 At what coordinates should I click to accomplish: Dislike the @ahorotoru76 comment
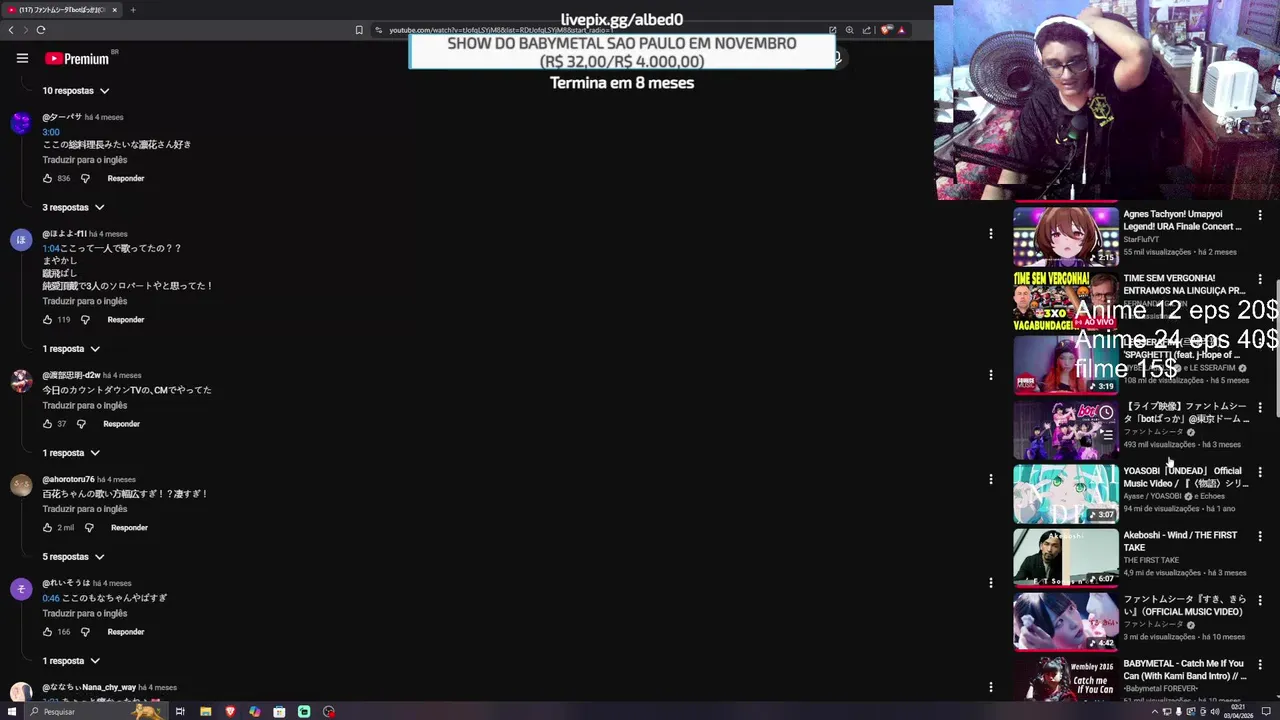tap(89, 528)
